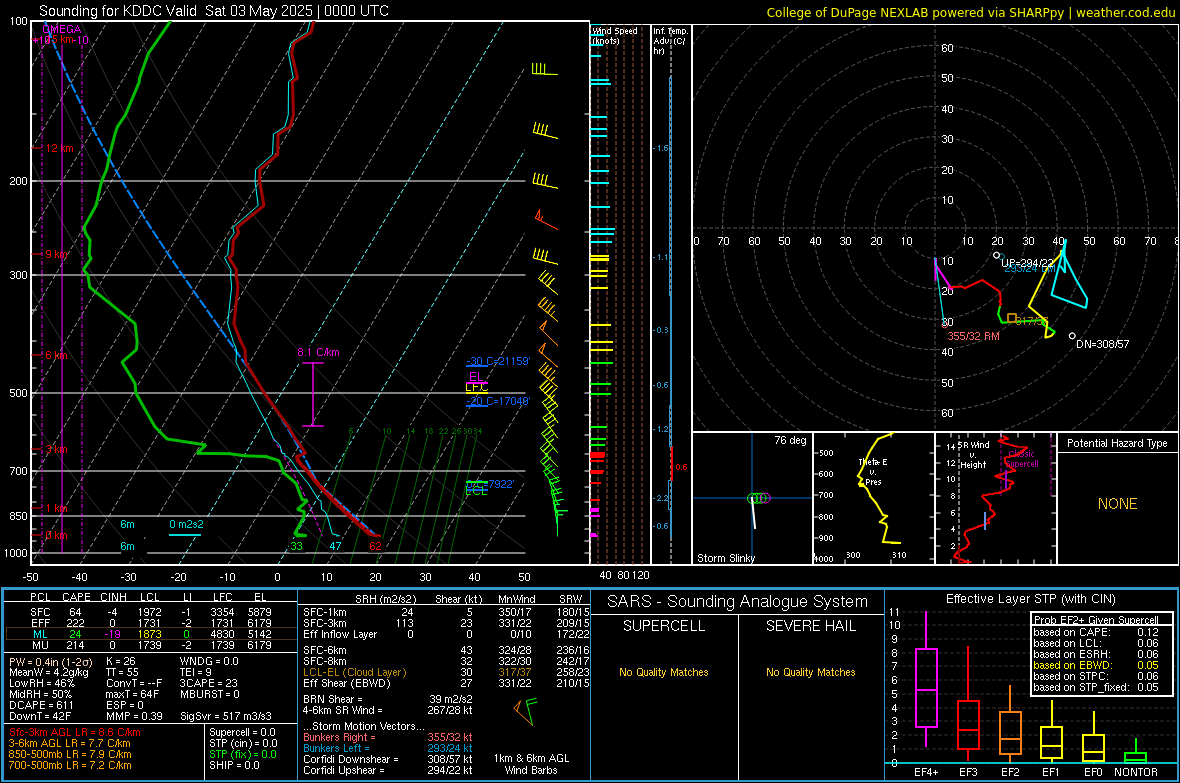Select the green surface dewpoint value 33
Image resolution: width=1180 pixels, height=783 pixels.
click(297, 546)
